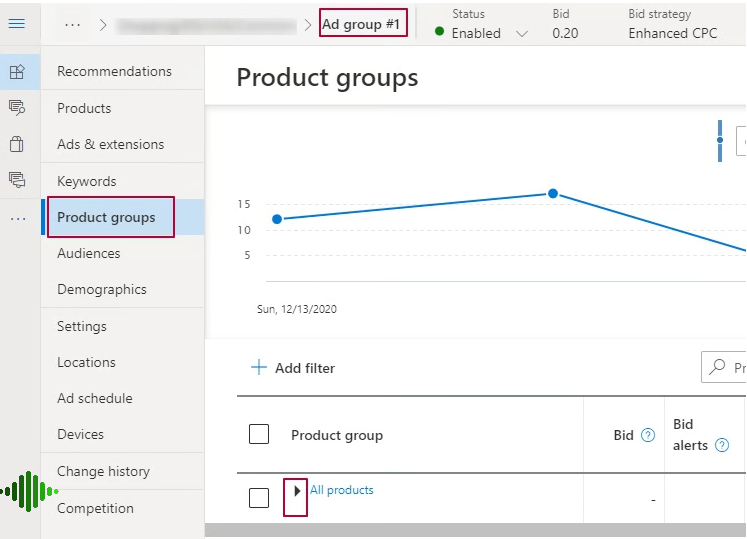Open the Keywords menu item

(87, 181)
